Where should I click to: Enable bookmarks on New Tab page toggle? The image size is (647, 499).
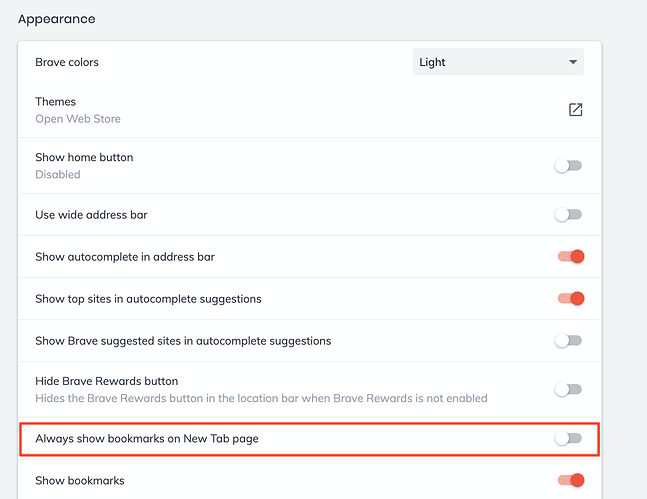tap(568, 438)
